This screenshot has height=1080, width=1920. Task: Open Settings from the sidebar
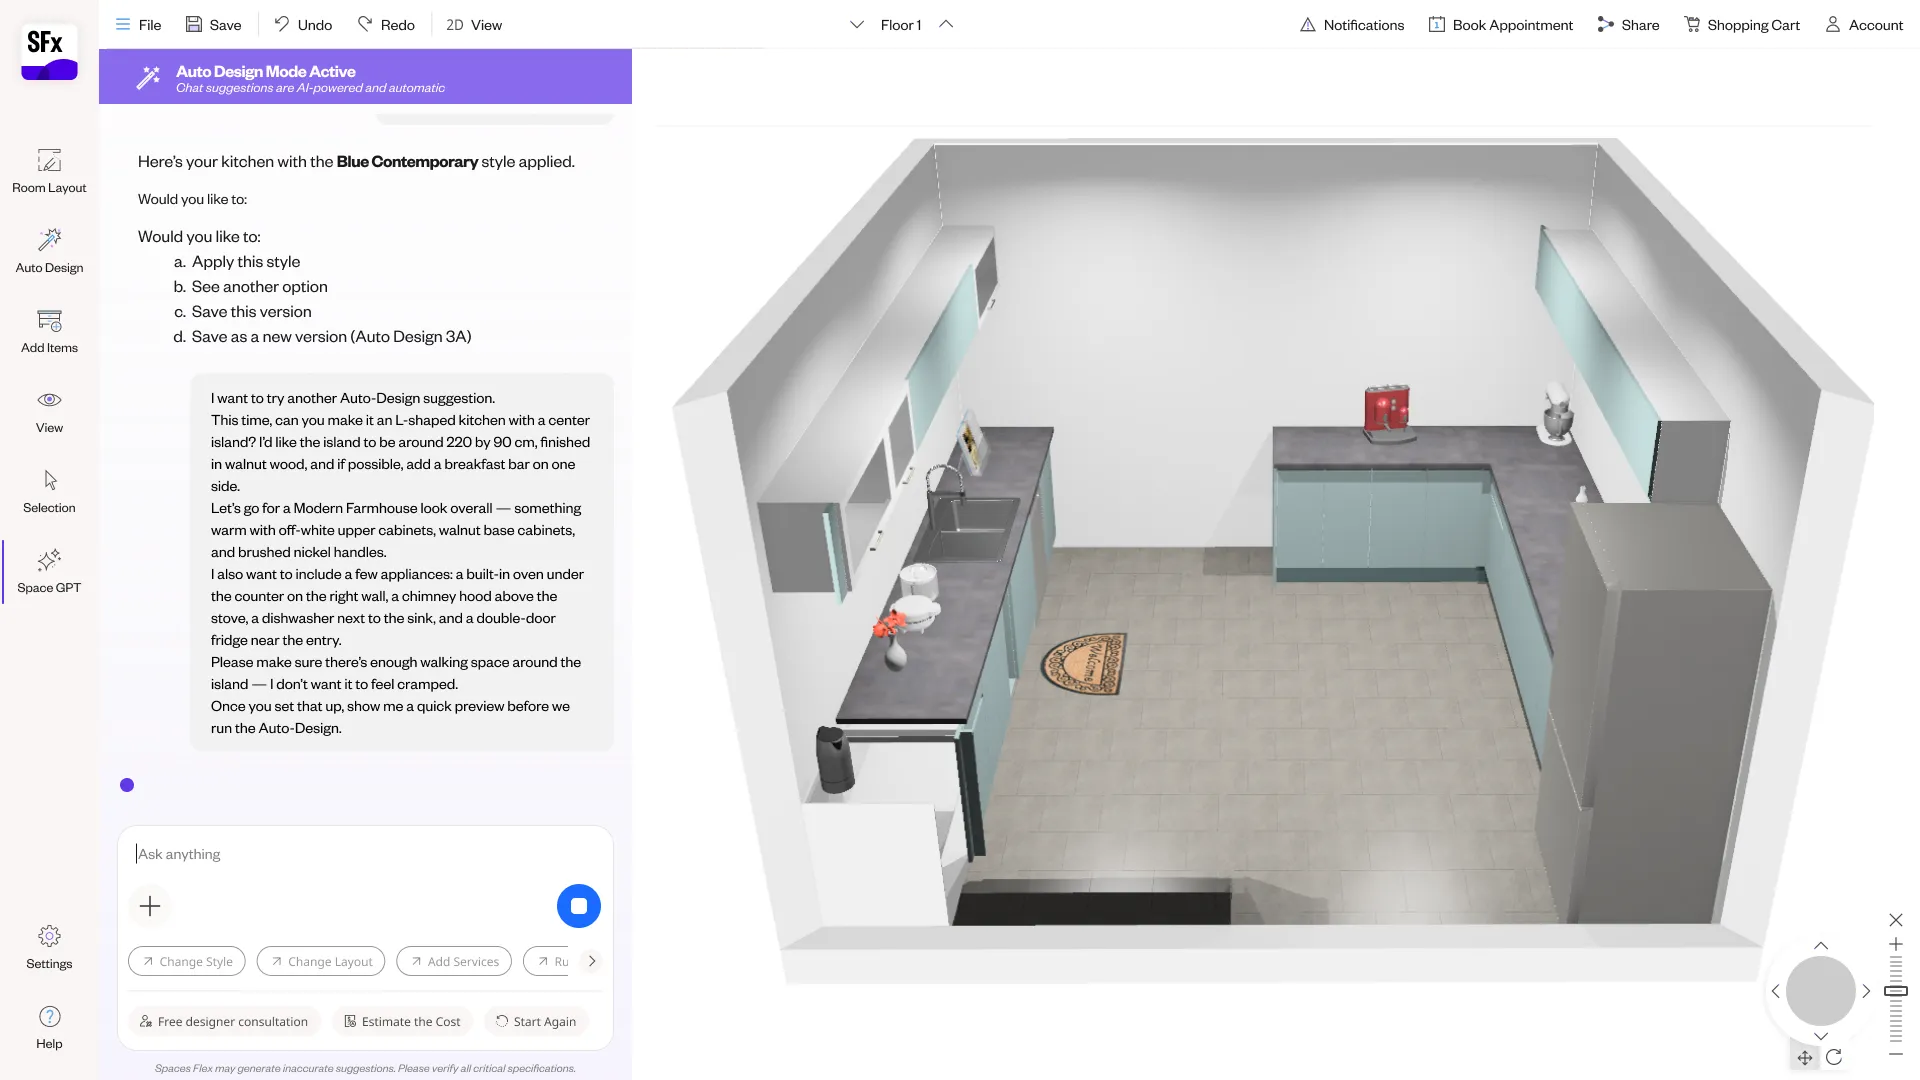[x=49, y=947]
